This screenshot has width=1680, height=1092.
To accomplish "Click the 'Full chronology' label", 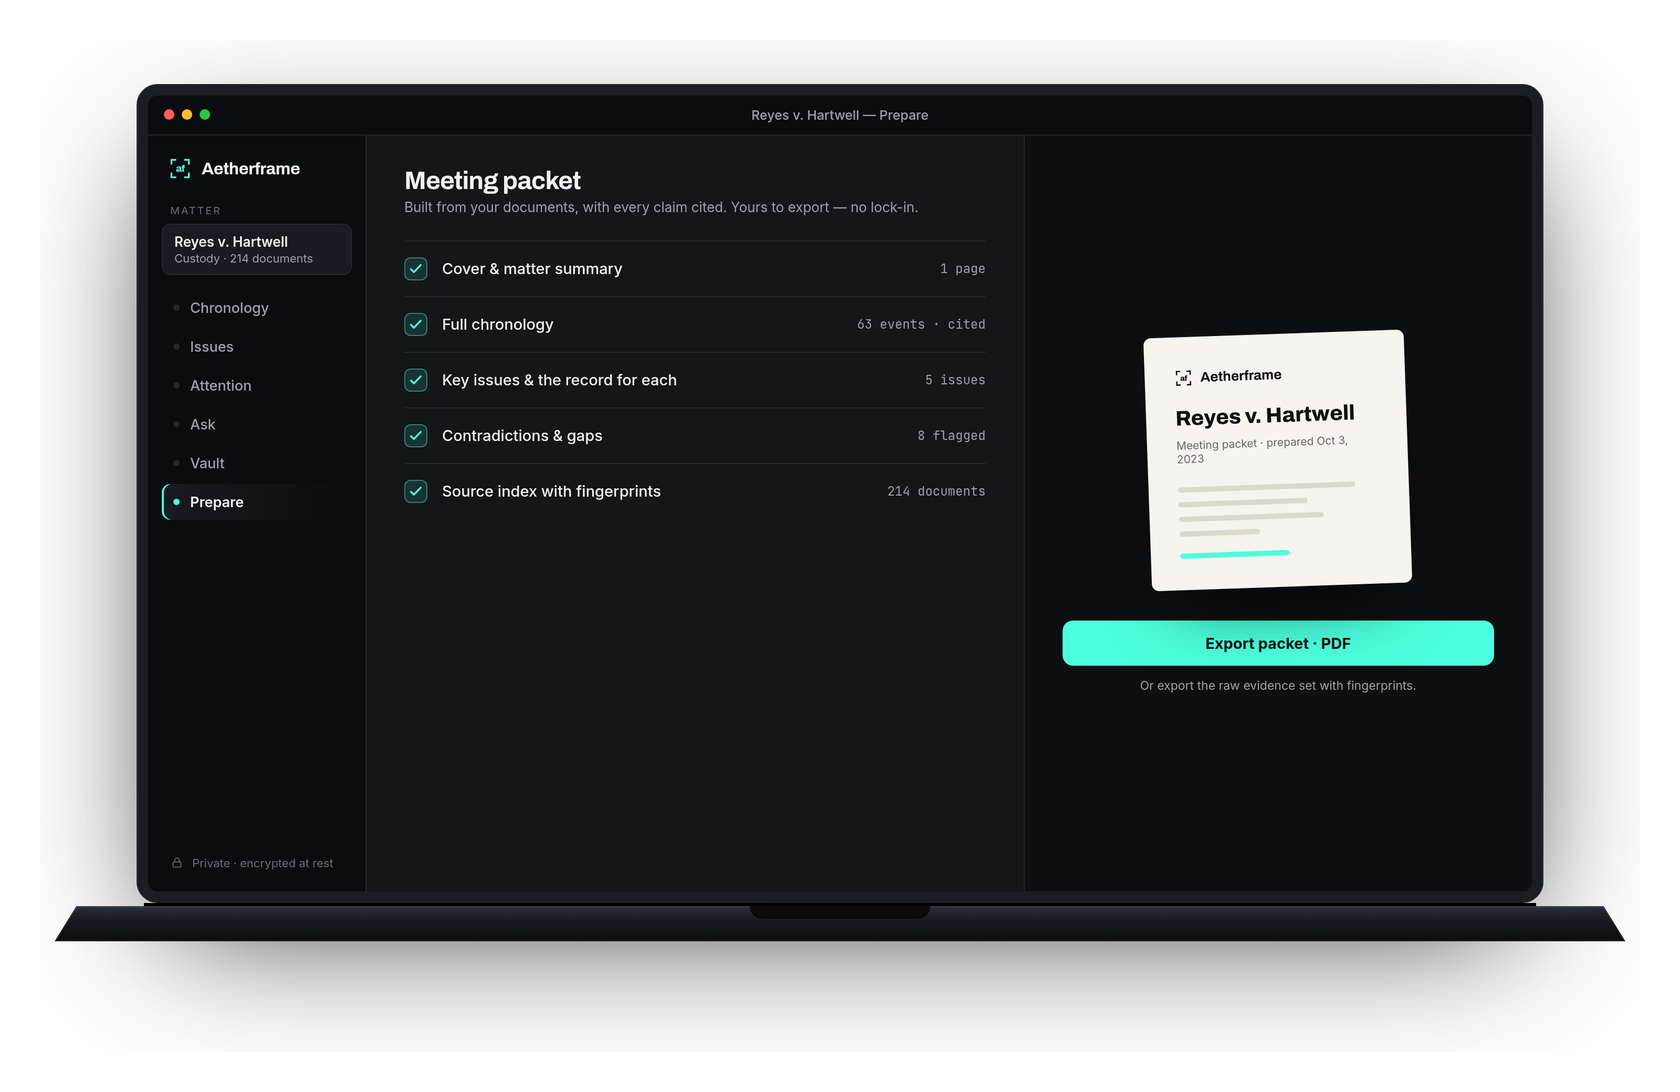I will (497, 325).
